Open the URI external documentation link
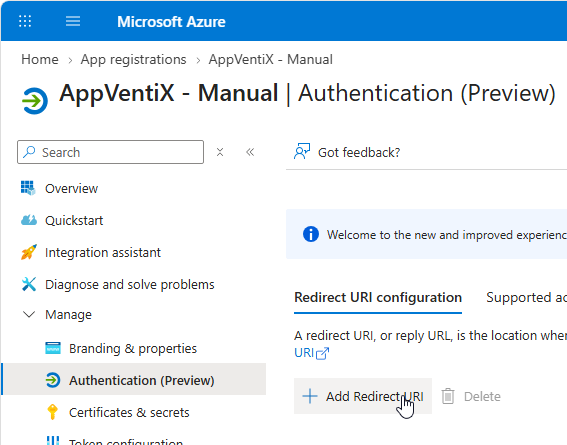This screenshot has height=445, width=567. 311,353
